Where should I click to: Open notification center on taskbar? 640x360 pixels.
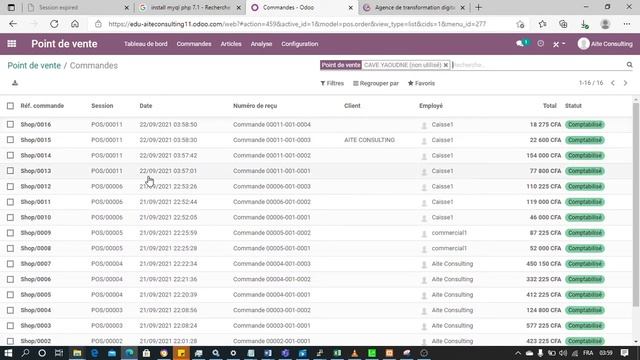click(x=624, y=353)
